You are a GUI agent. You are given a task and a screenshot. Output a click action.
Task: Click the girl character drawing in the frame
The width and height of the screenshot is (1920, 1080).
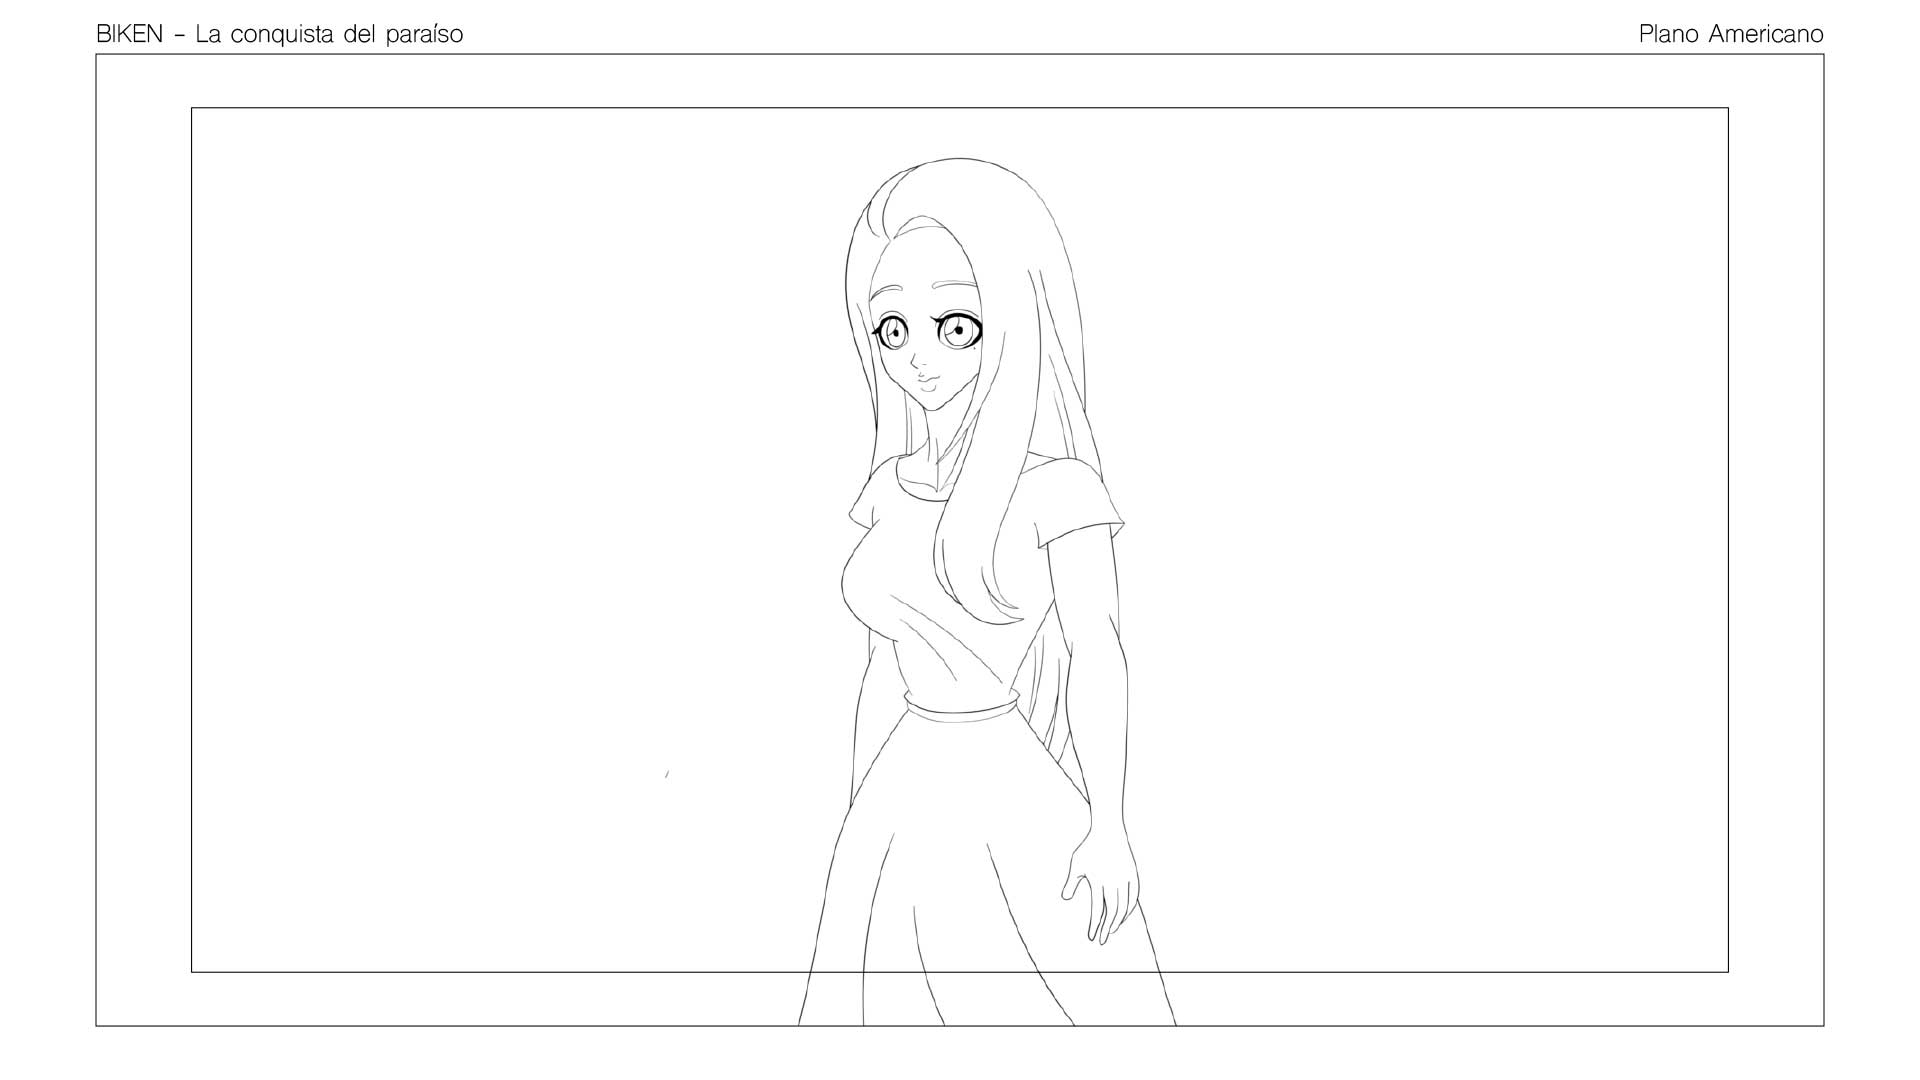[985, 591]
